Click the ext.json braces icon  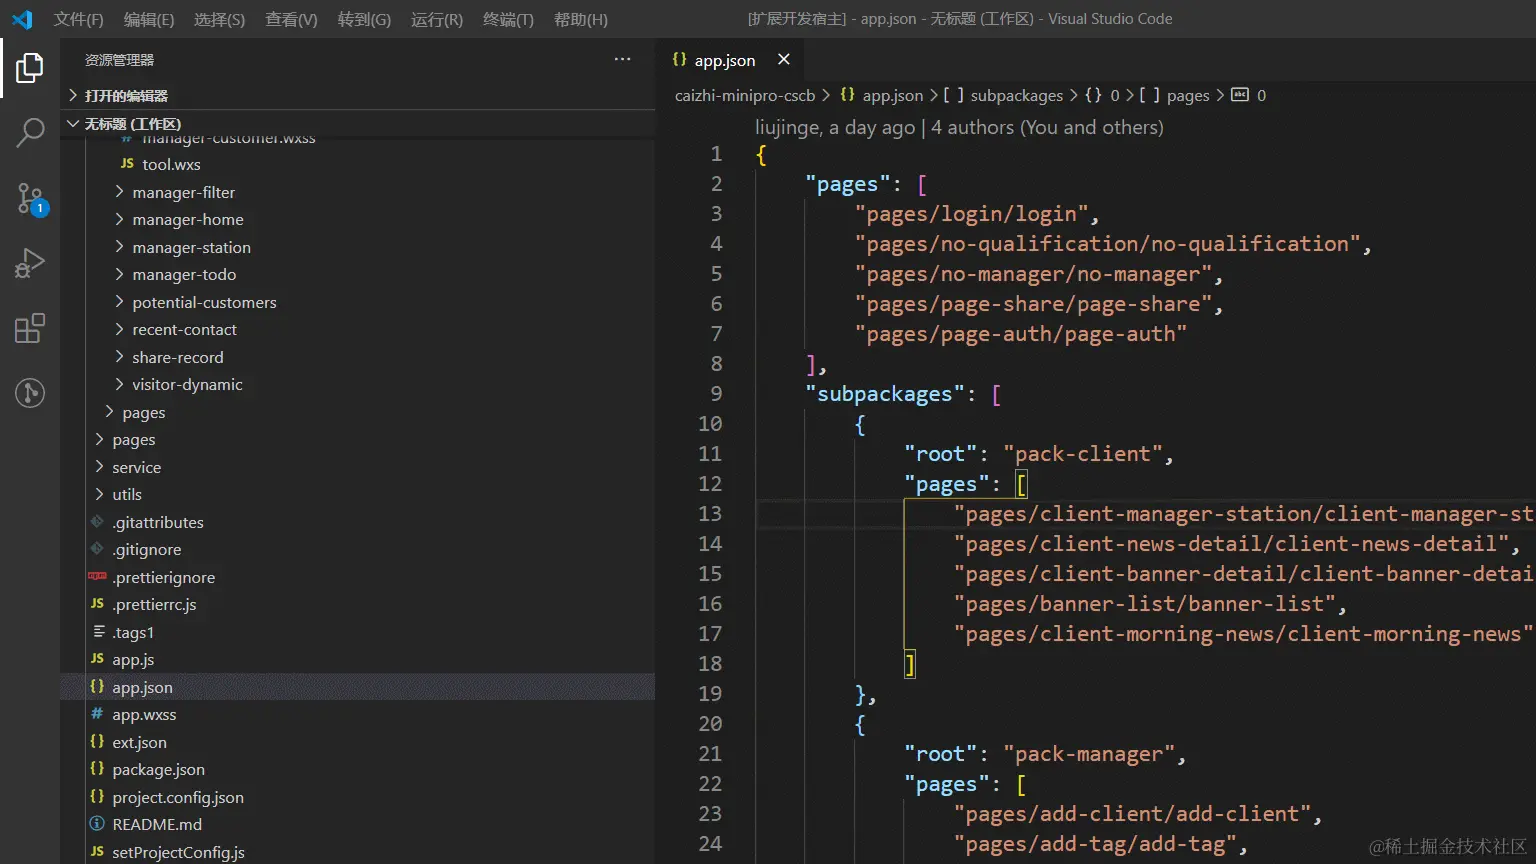[x=97, y=742]
